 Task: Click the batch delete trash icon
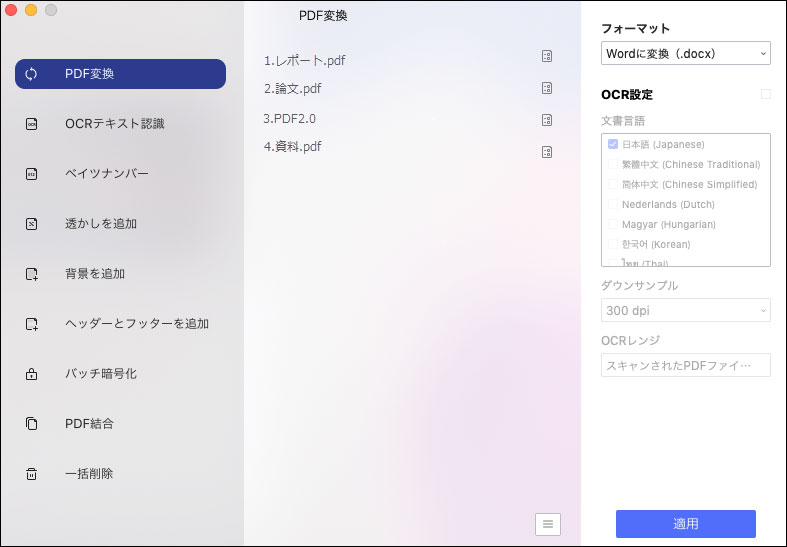pos(31,474)
